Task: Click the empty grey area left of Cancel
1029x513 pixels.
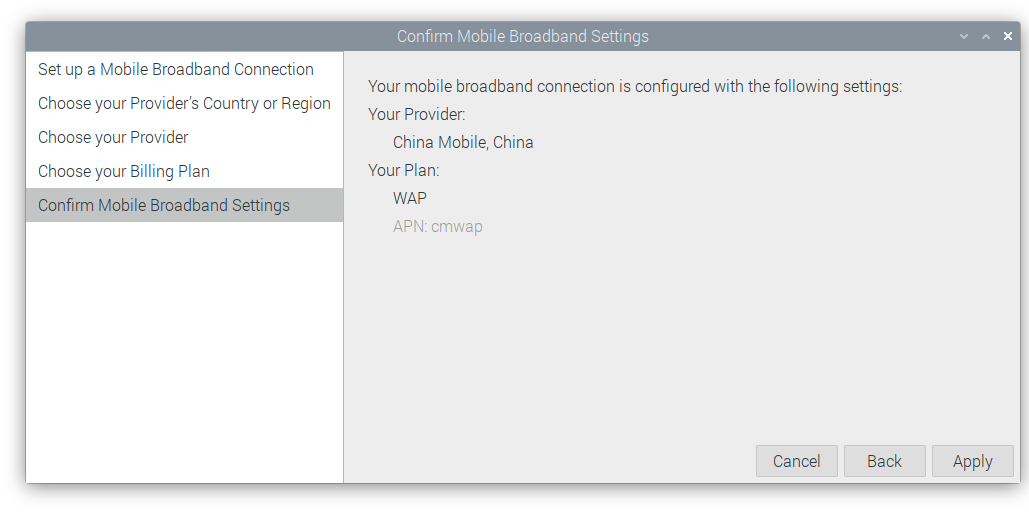Action: (550, 461)
